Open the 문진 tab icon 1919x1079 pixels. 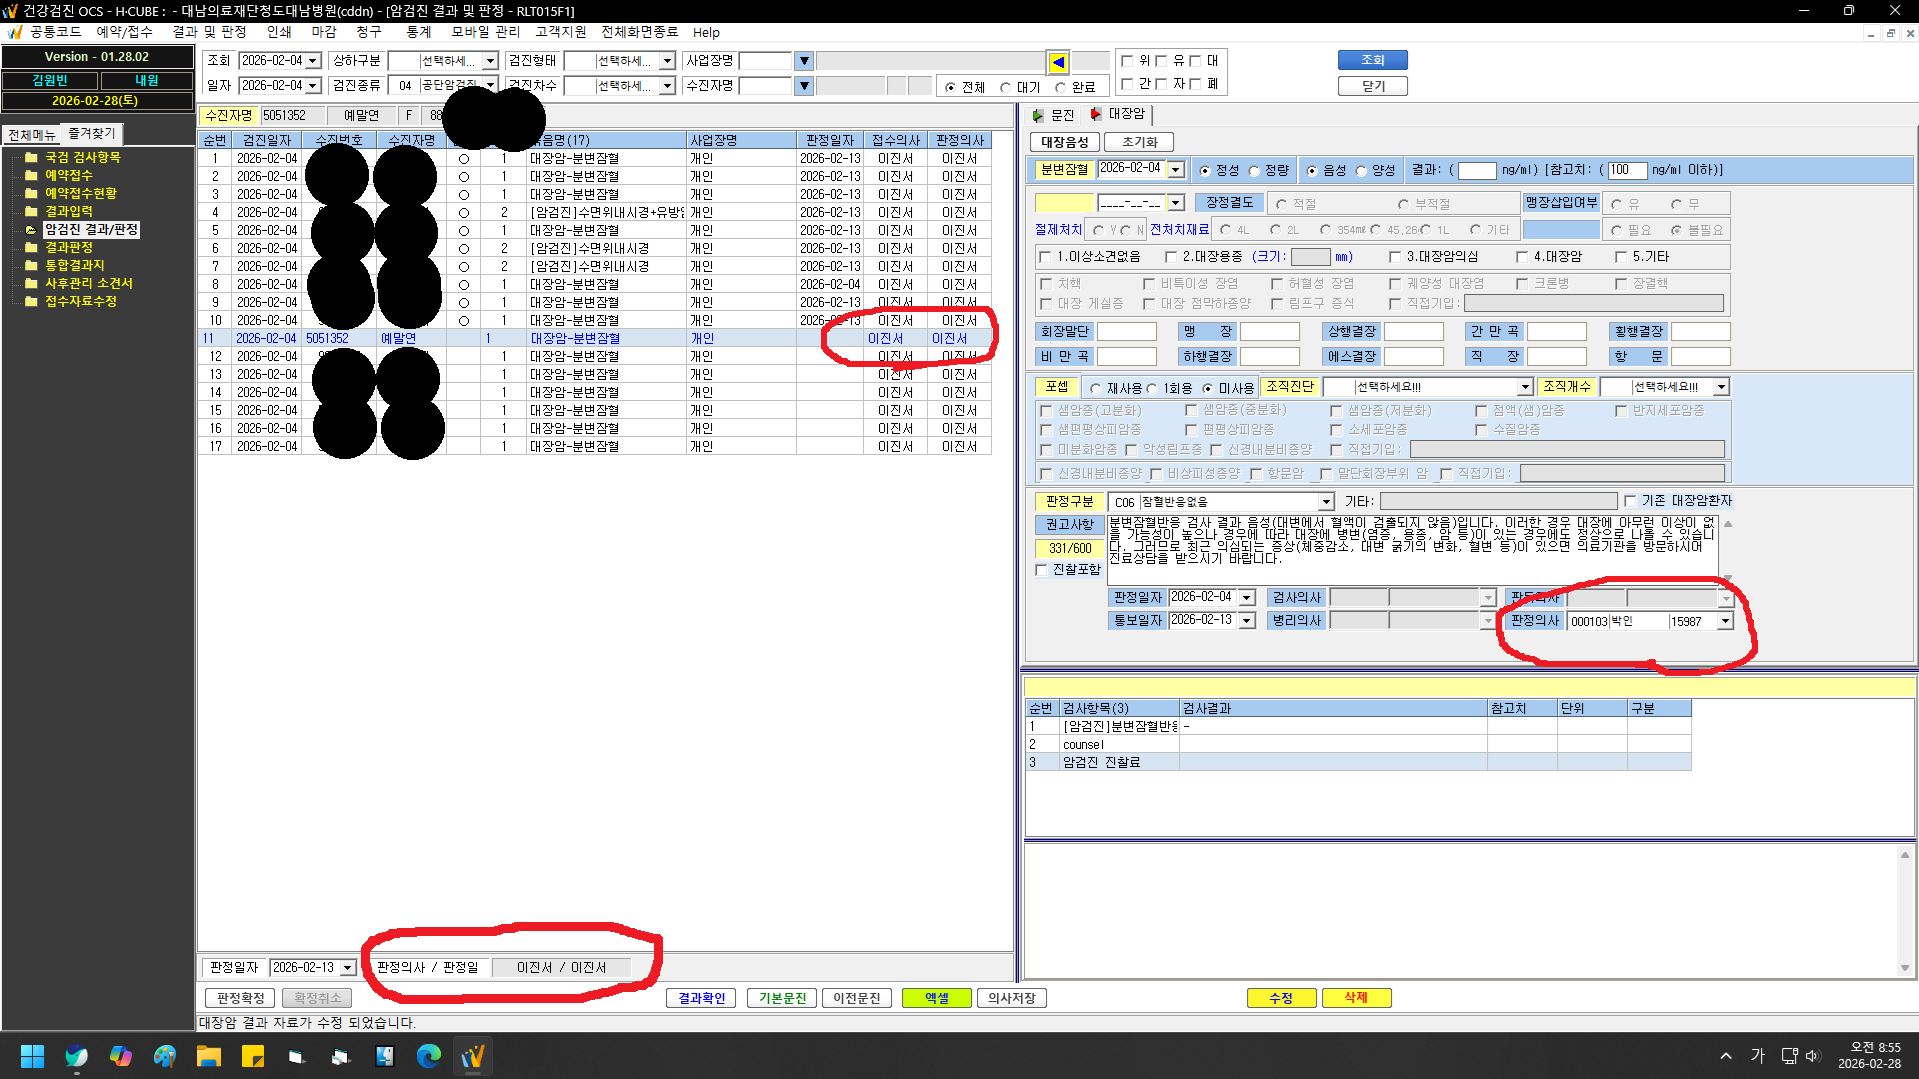[x=1038, y=115]
